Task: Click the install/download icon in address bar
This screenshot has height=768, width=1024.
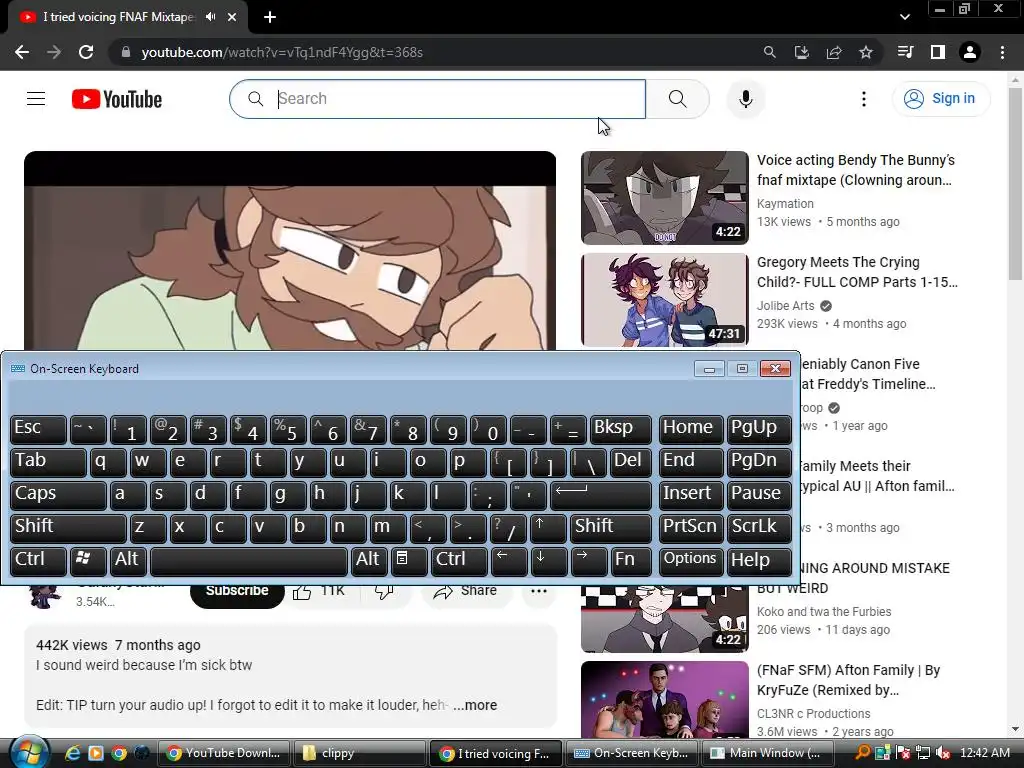Action: (x=802, y=52)
